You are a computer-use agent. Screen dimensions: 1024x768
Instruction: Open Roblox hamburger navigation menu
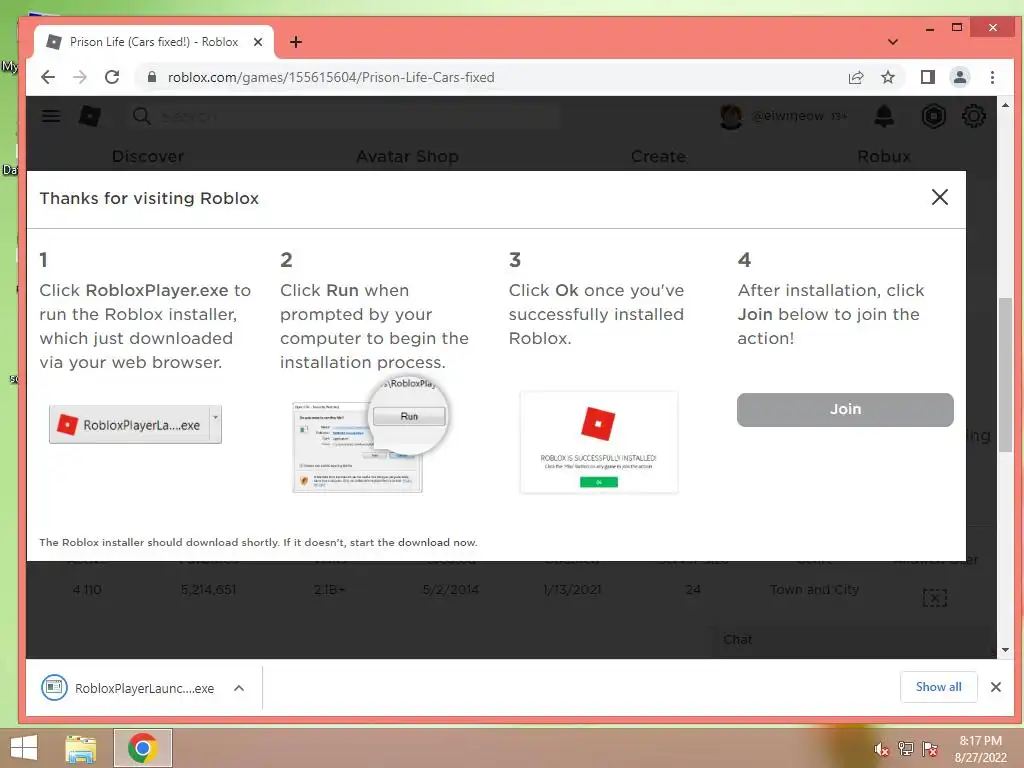pos(51,116)
